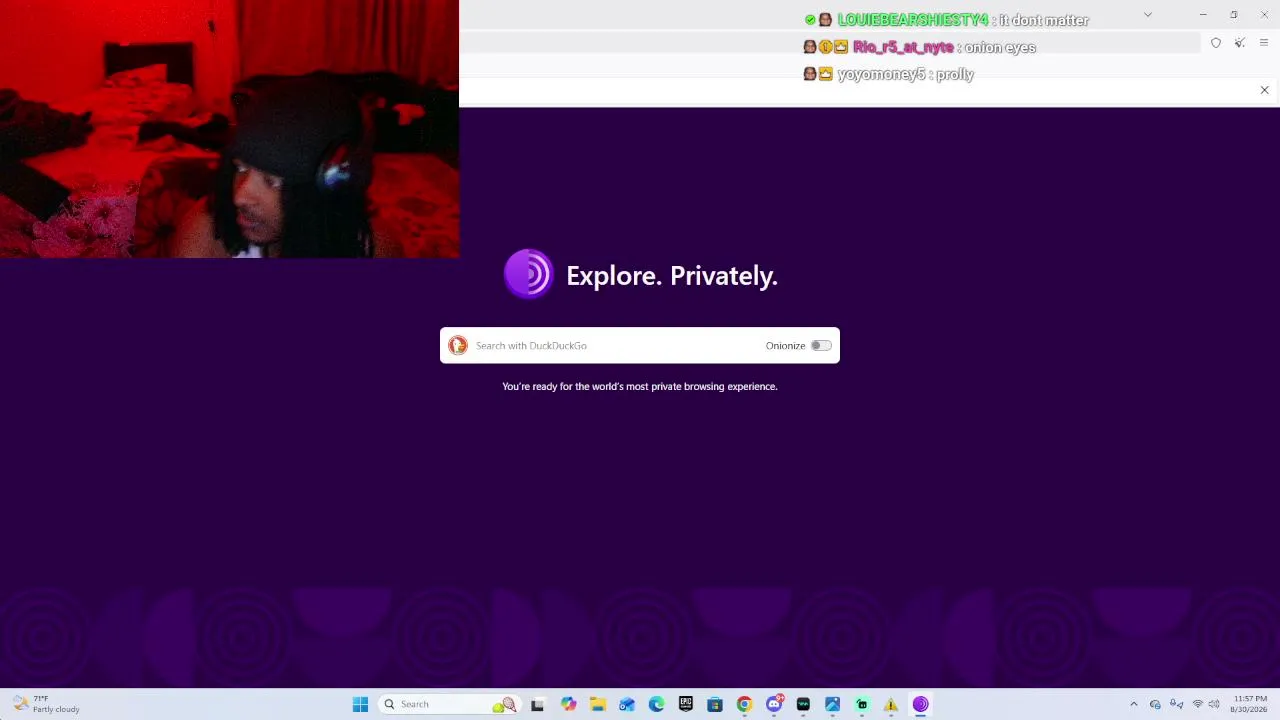
Task: Open the Partly cloudy weather widget
Action: click(x=46, y=704)
